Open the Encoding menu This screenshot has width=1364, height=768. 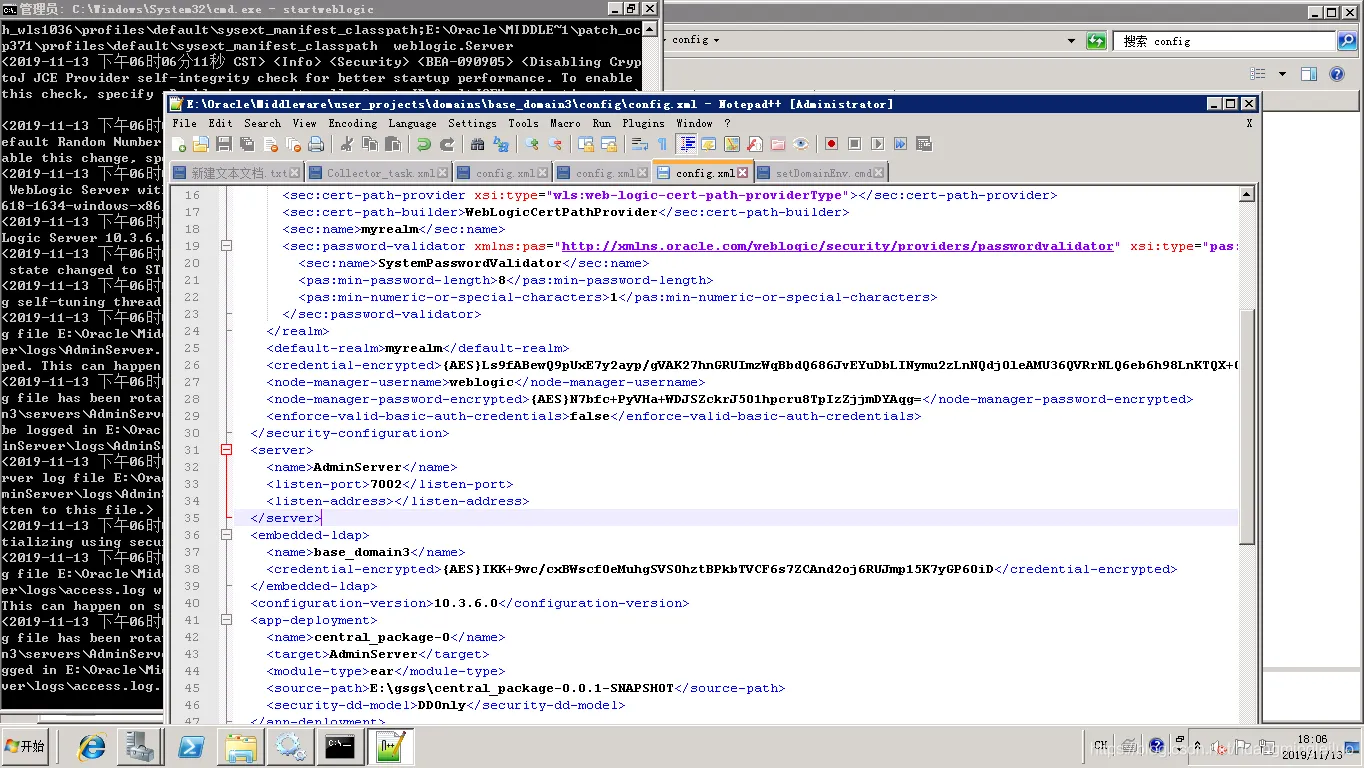pyautogui.click(x=353, y=123)
